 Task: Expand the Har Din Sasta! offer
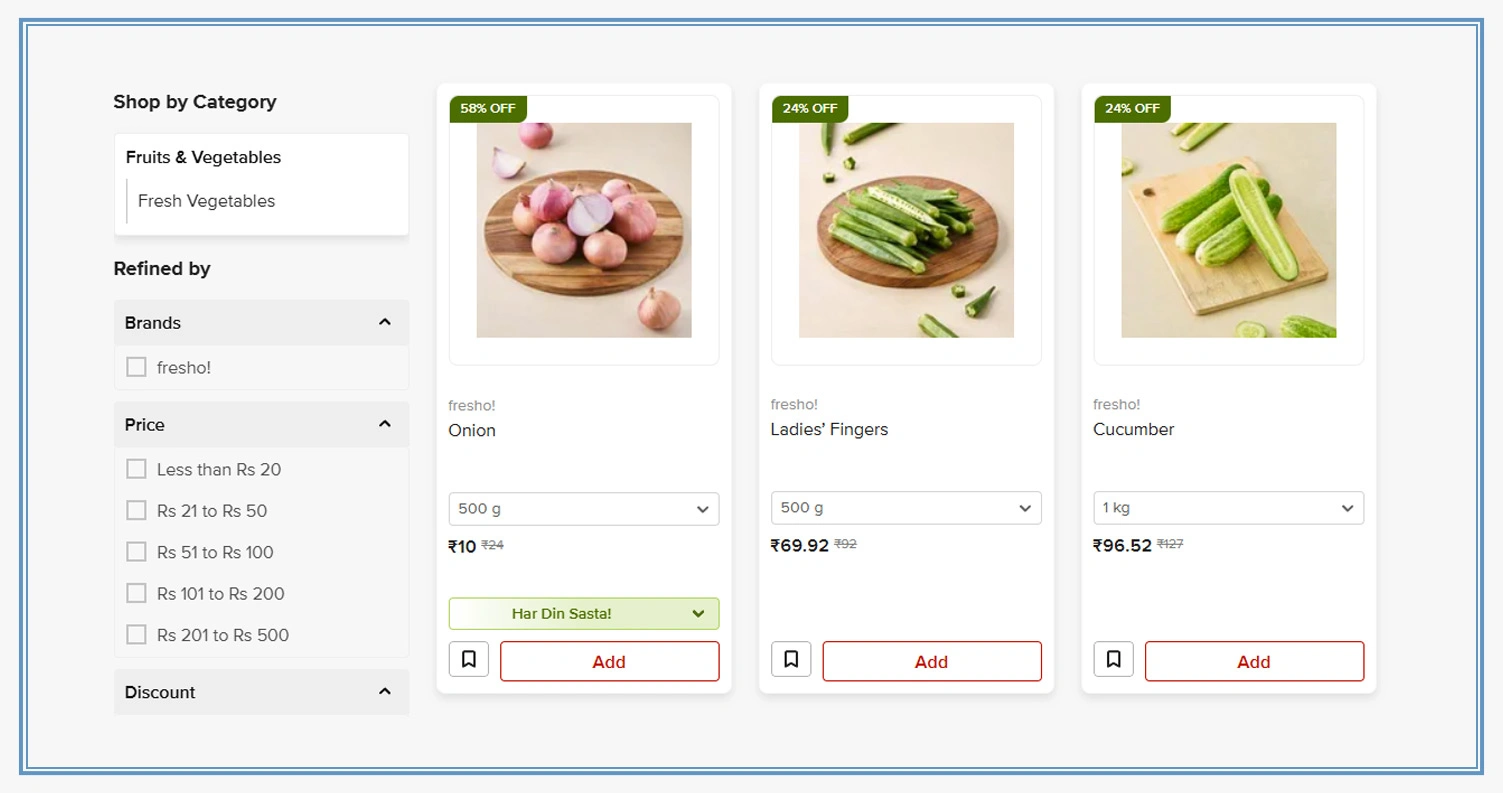tap(584, 613)
